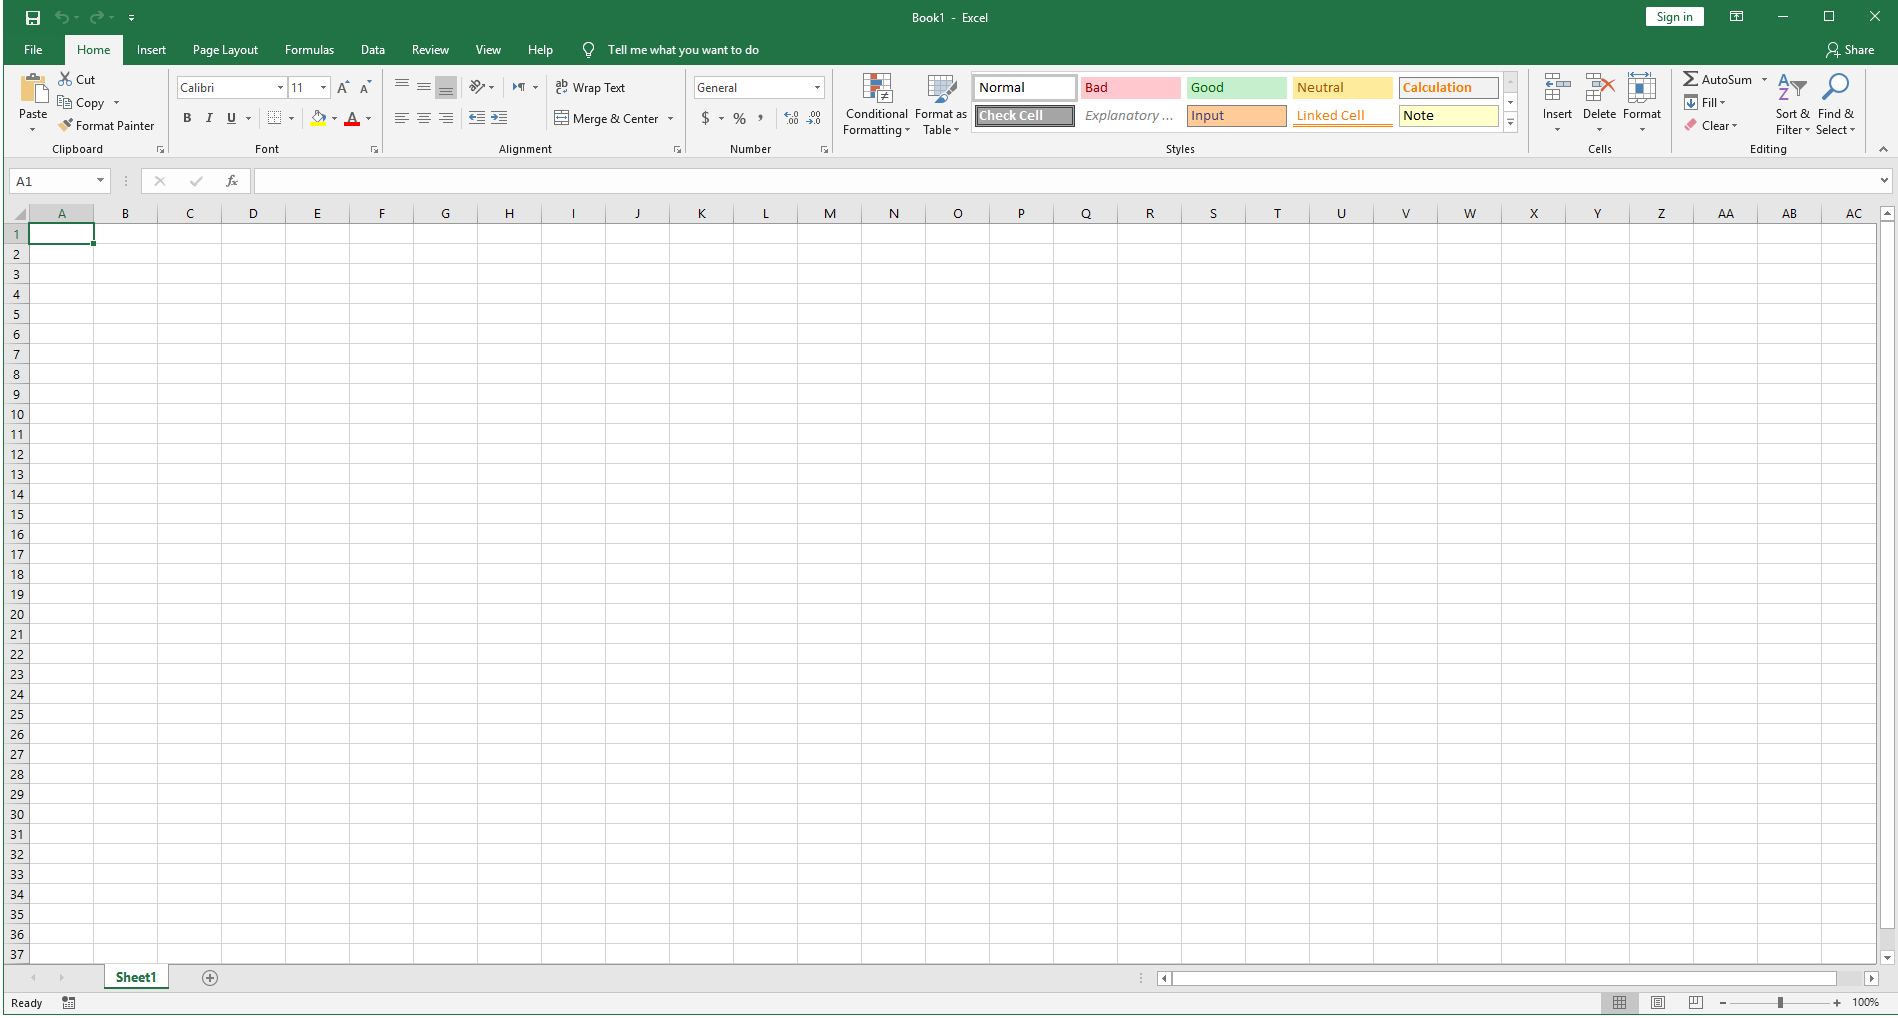Click the Sign in button

click(x=1674, y=16)
